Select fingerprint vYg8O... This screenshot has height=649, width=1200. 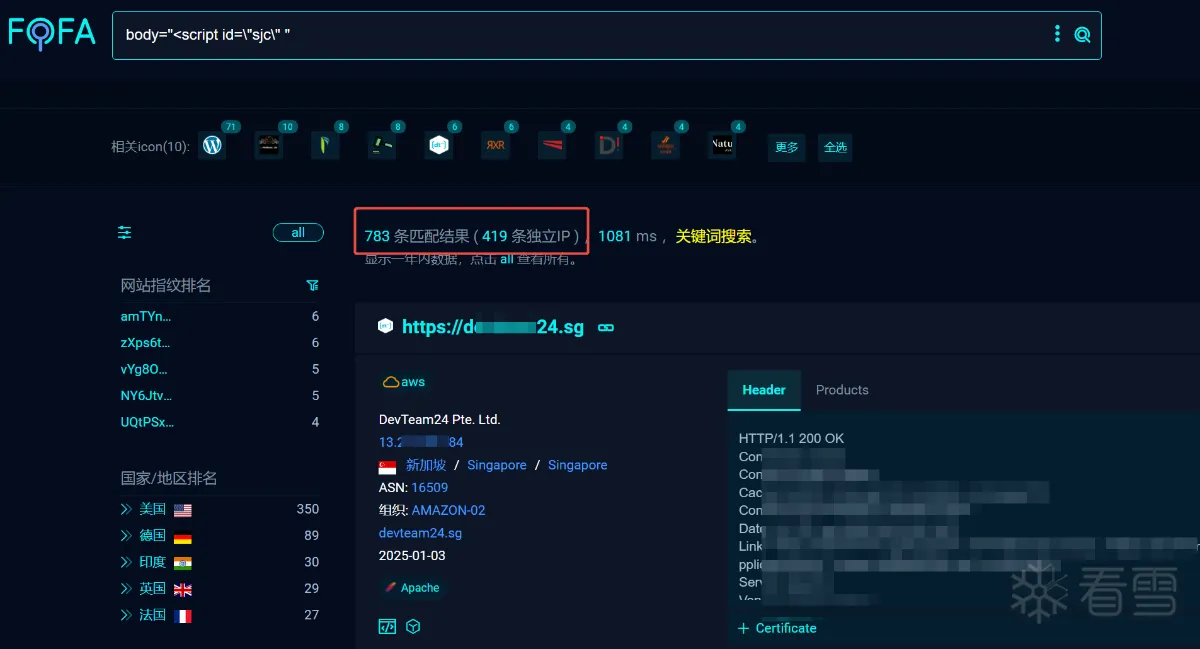point(144,369)
